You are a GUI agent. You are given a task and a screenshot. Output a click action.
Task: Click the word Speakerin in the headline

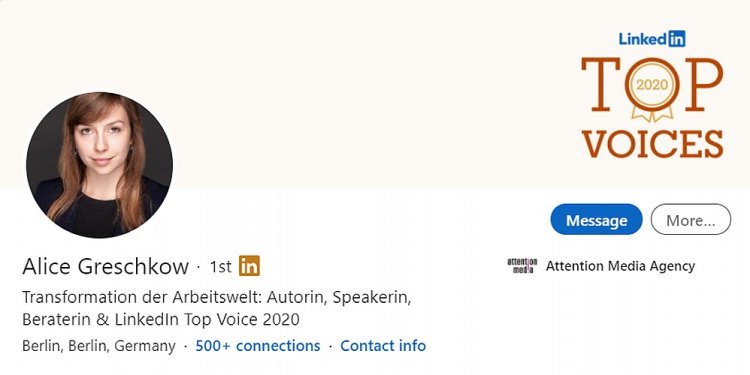(372, 298)
